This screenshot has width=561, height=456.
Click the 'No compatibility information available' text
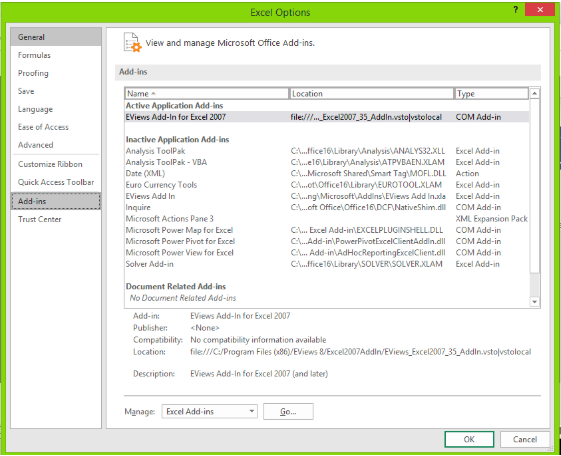tap(258, 340)
